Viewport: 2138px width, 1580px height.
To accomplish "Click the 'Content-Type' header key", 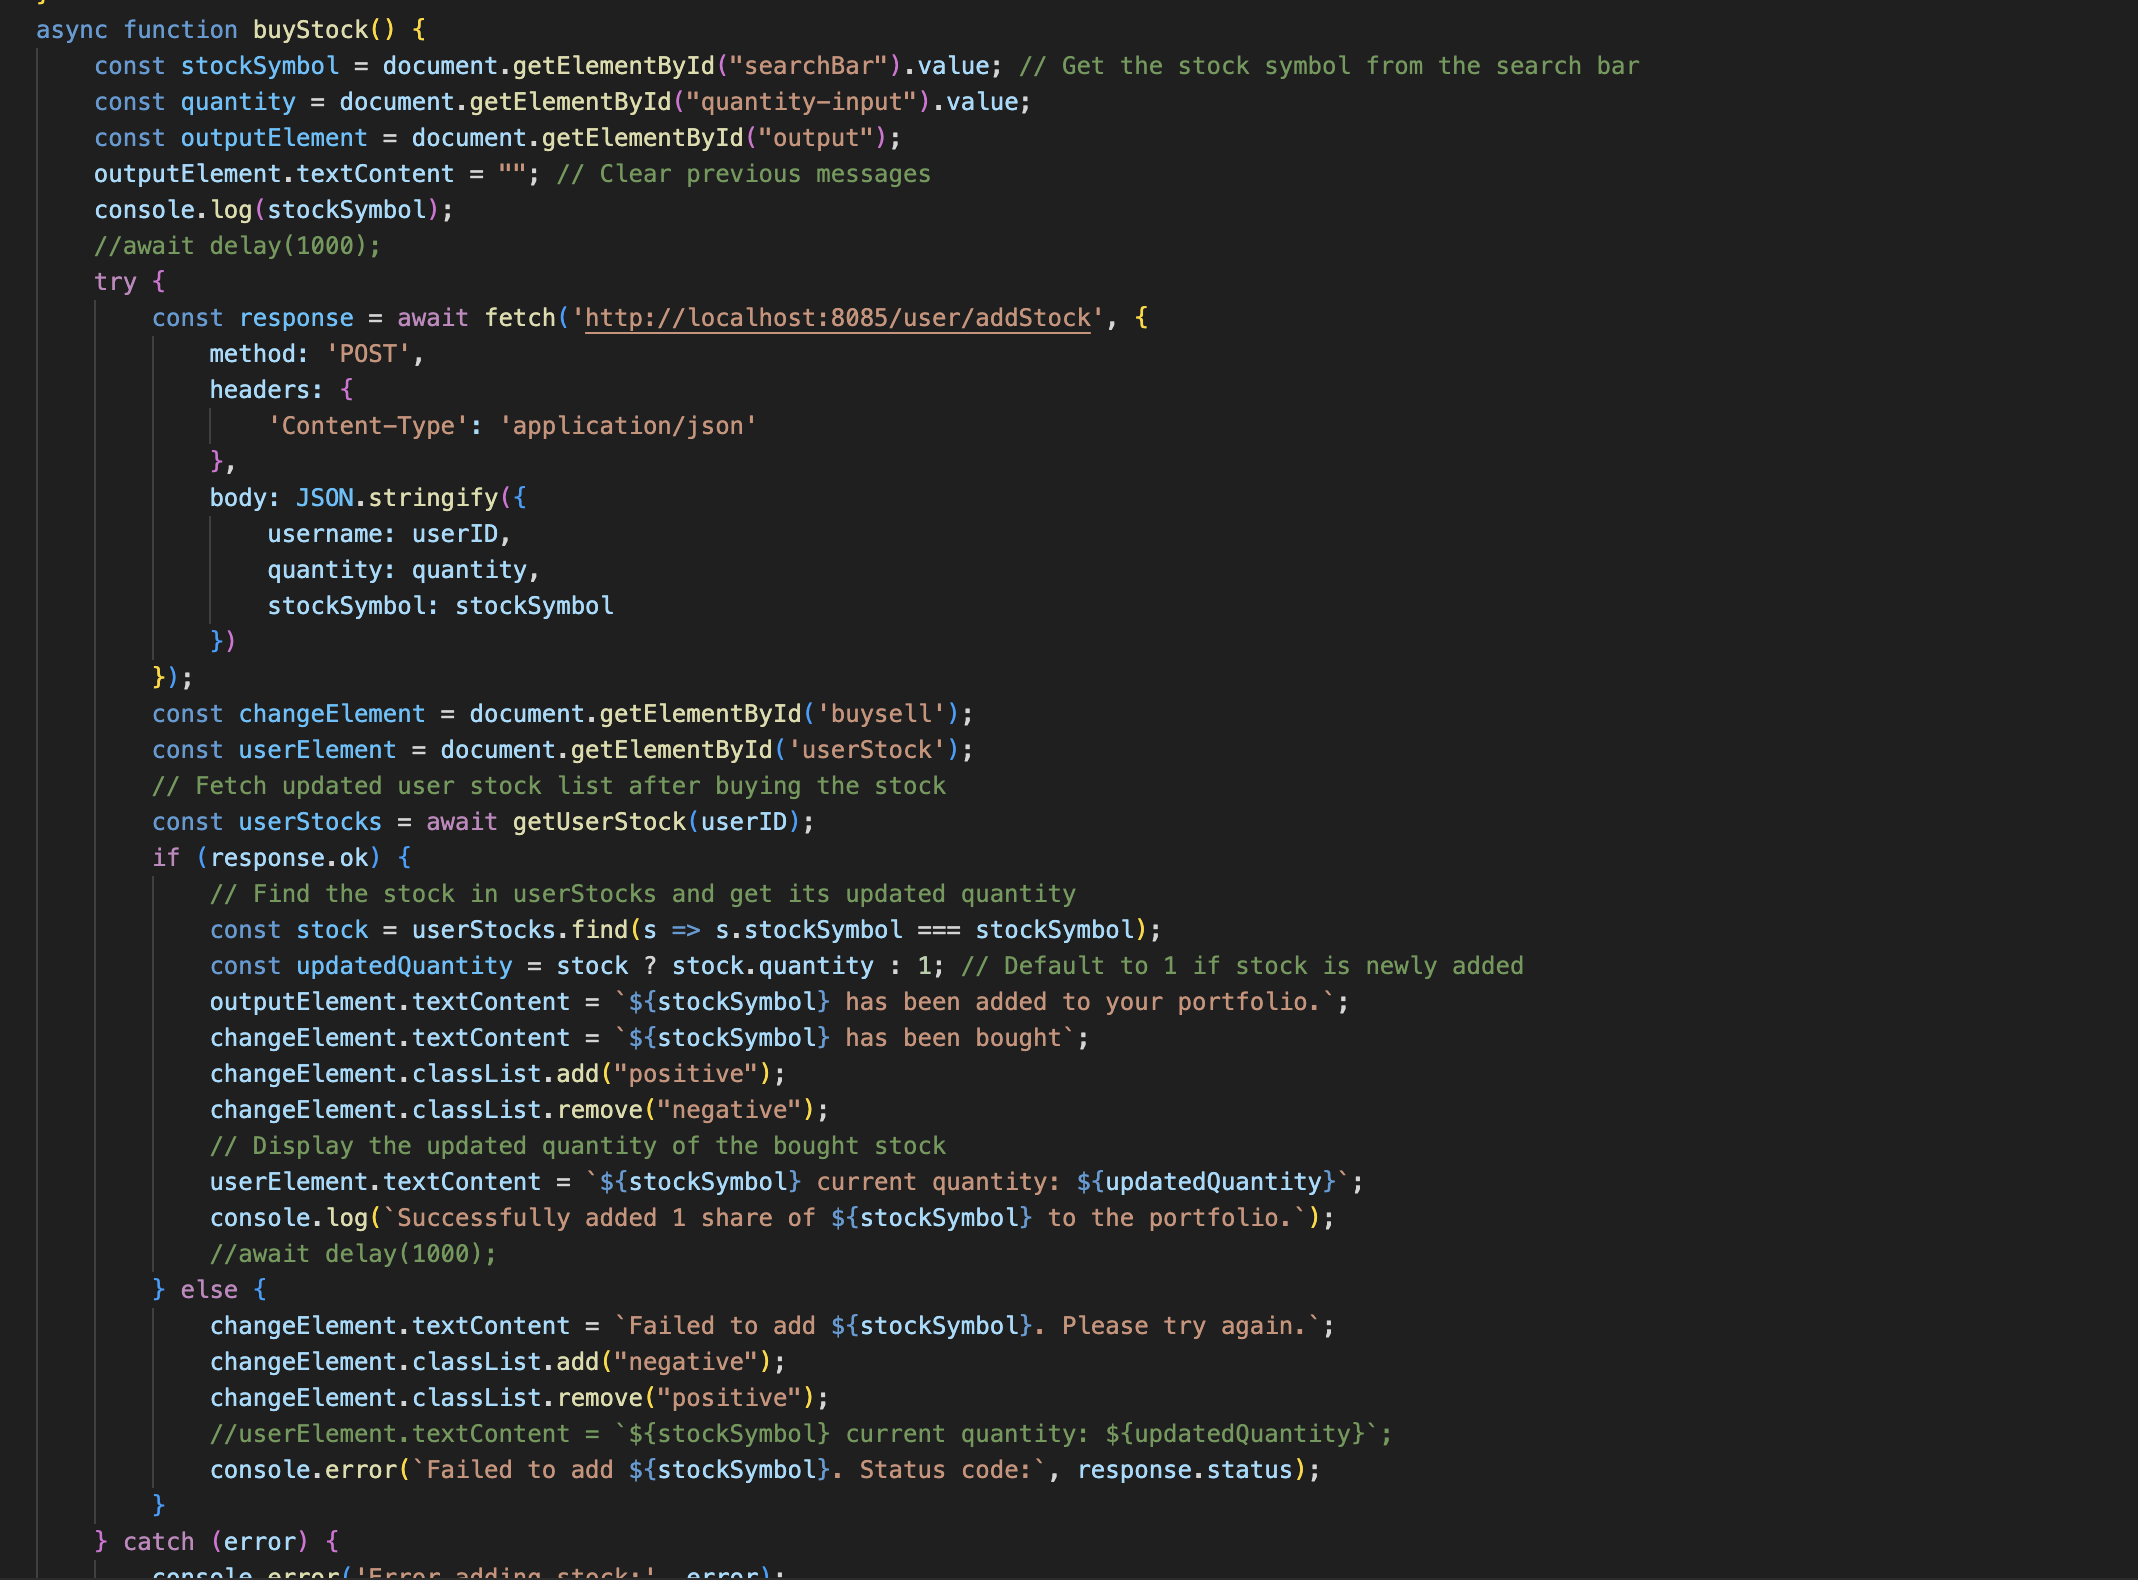I will click(x=367, y=426).
